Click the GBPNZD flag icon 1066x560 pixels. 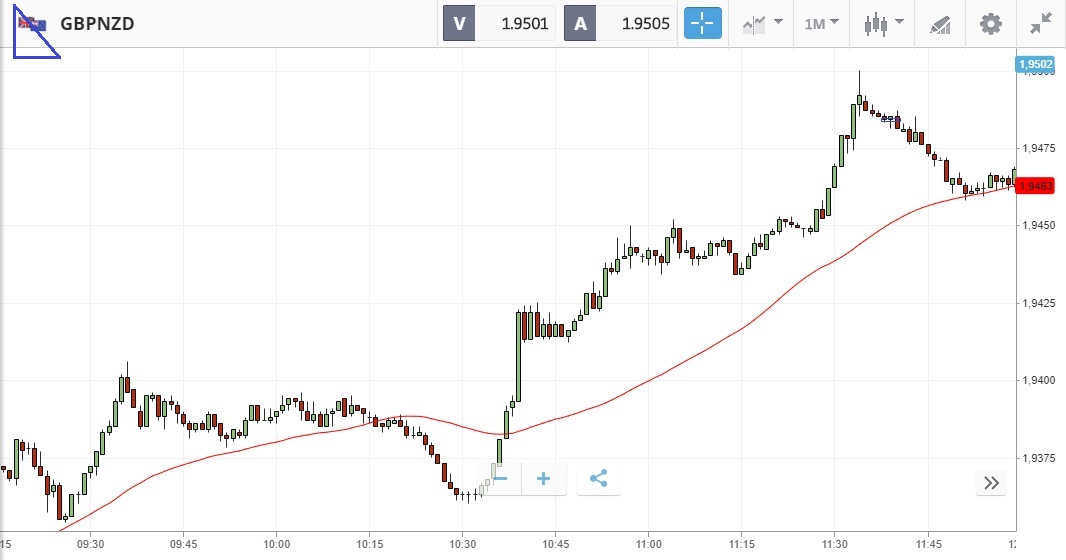click(x=32, y=23)
